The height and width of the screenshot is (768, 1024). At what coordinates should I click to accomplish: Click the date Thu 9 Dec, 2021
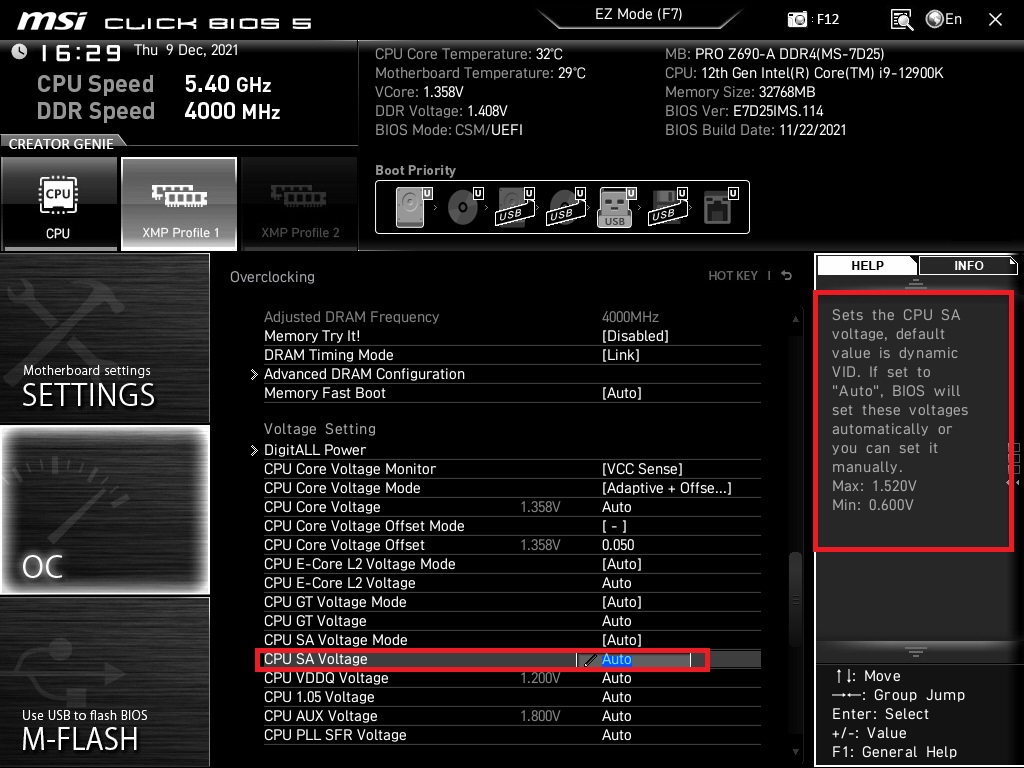click(186, 50)
